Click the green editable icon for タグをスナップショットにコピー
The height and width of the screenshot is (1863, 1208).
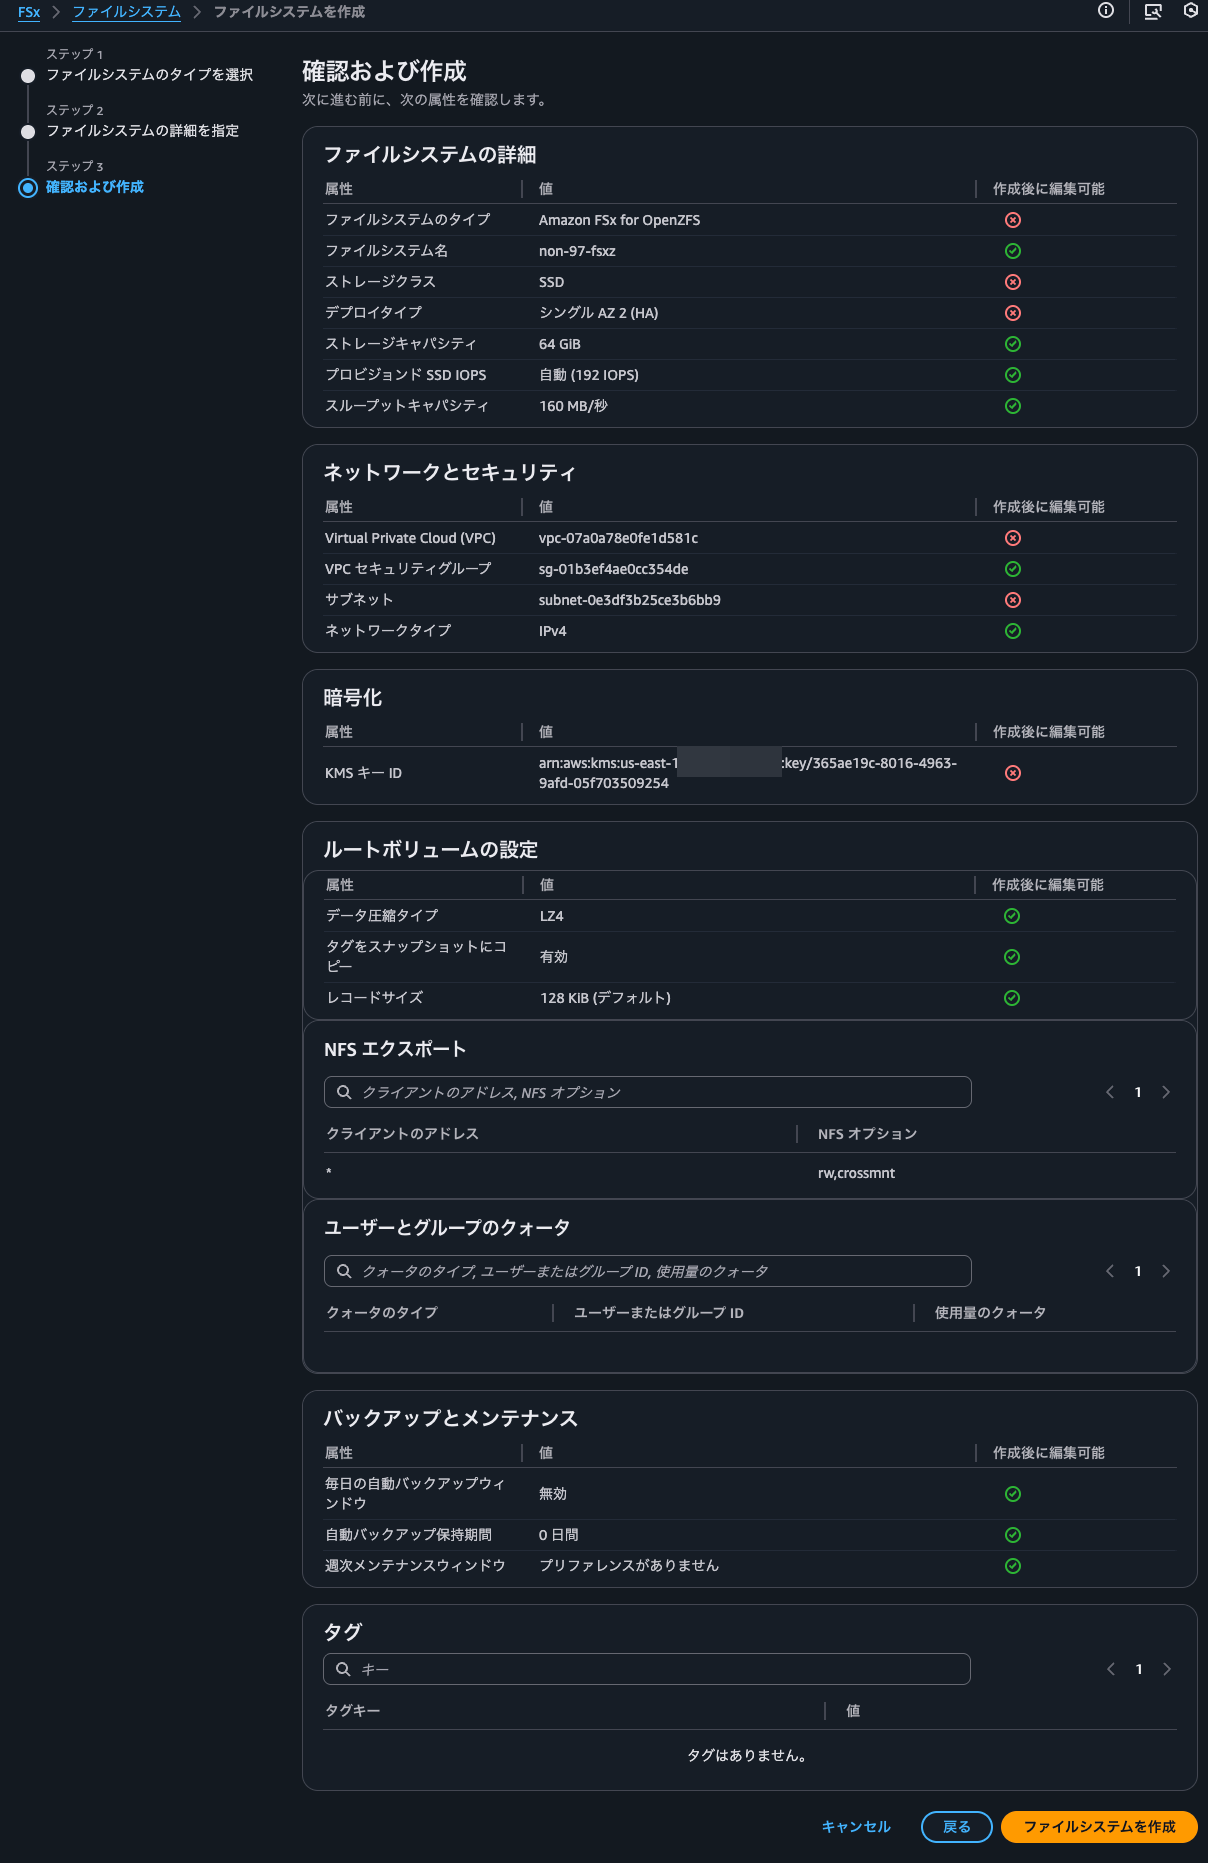click(x=1012, y=957)
